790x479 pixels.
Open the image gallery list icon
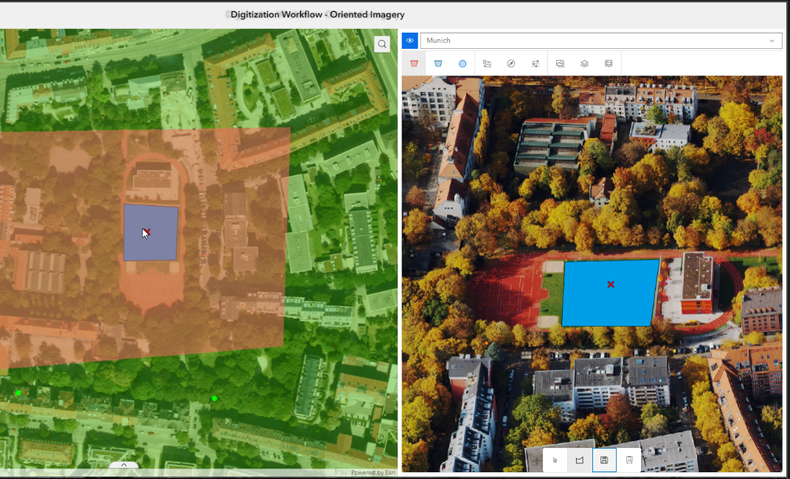click(487, 64)
